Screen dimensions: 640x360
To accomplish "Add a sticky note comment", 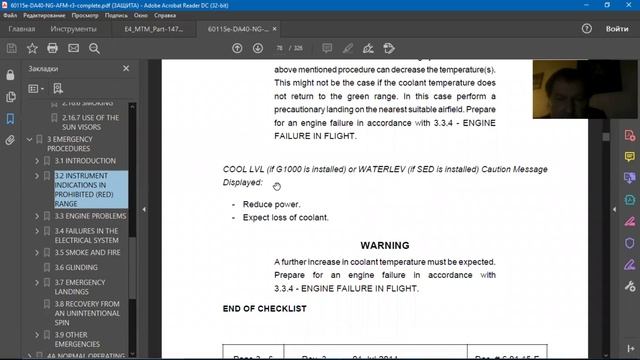I will 327,48.
